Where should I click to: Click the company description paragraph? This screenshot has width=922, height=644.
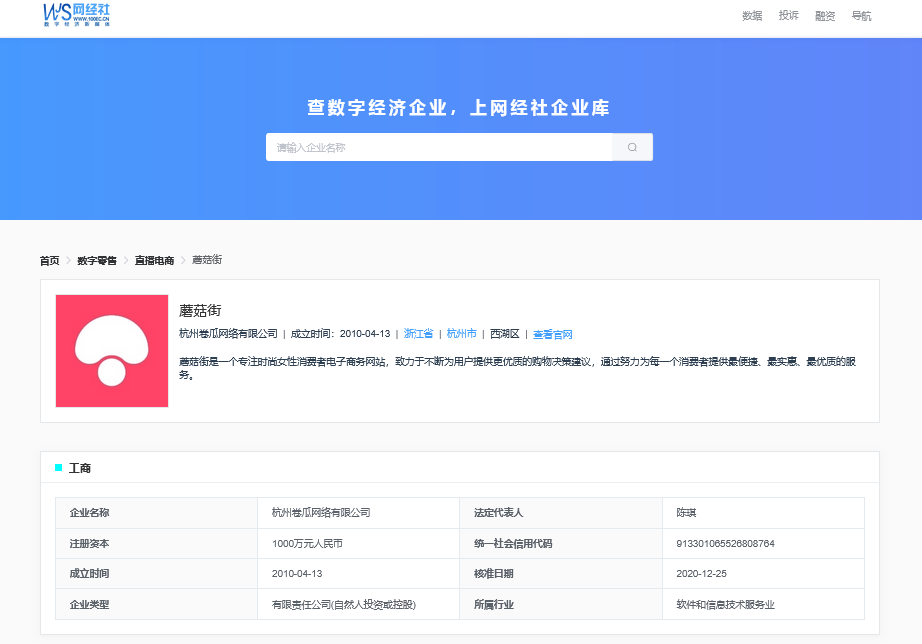tap(517, 368)
